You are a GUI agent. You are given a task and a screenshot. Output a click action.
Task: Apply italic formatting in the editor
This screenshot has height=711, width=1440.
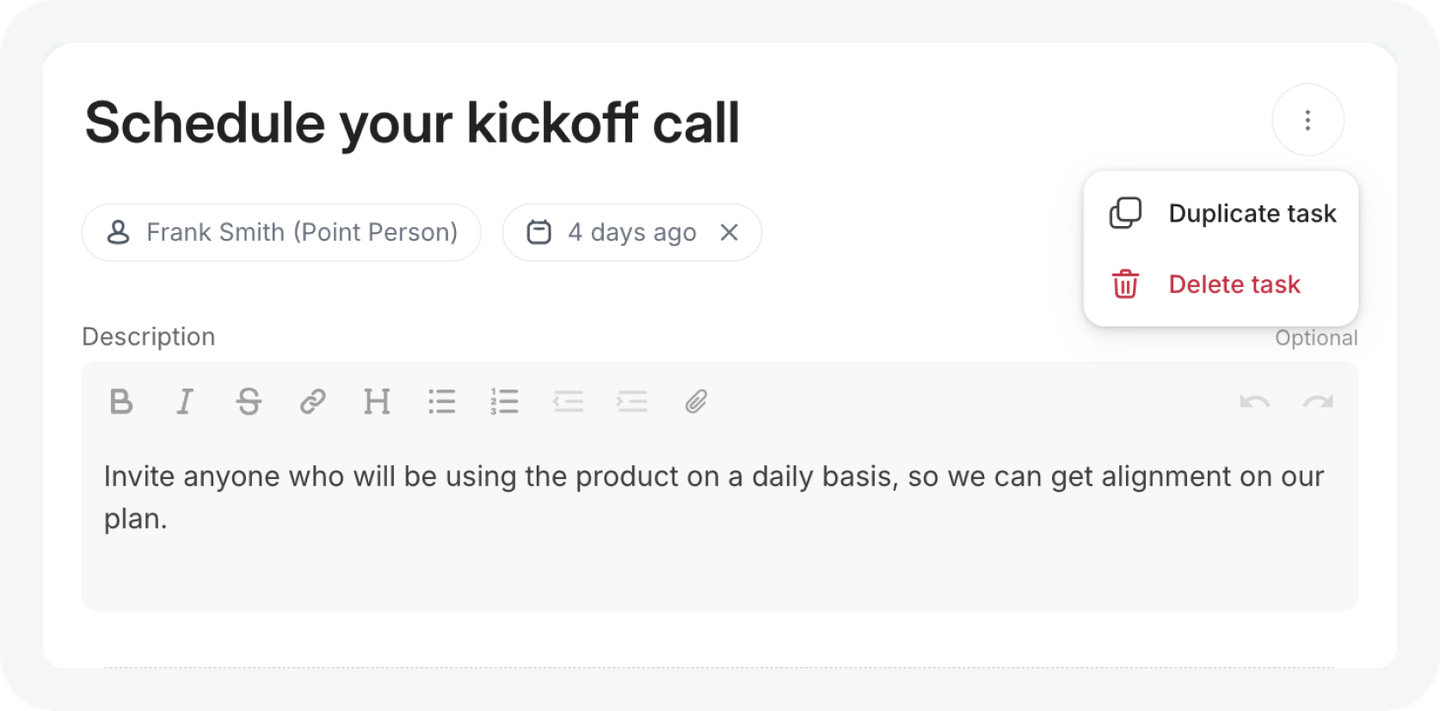(x=184, y=402)
